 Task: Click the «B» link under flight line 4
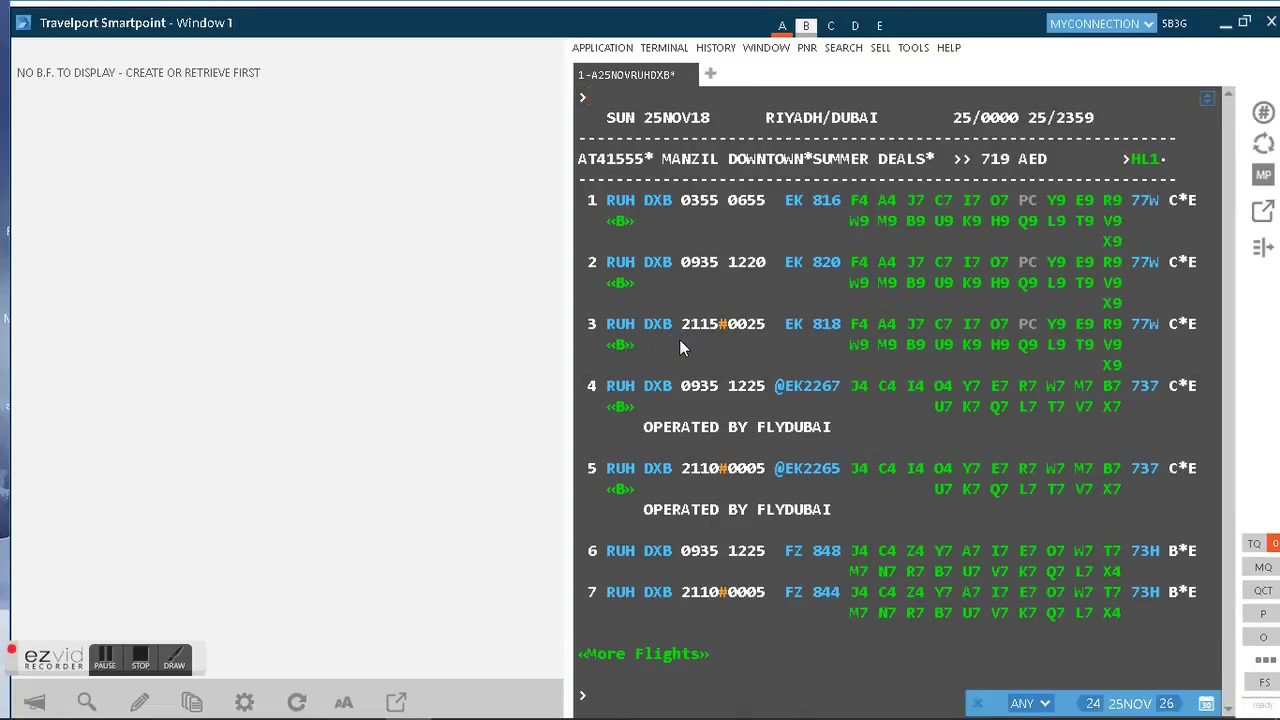tap(620, 407)
